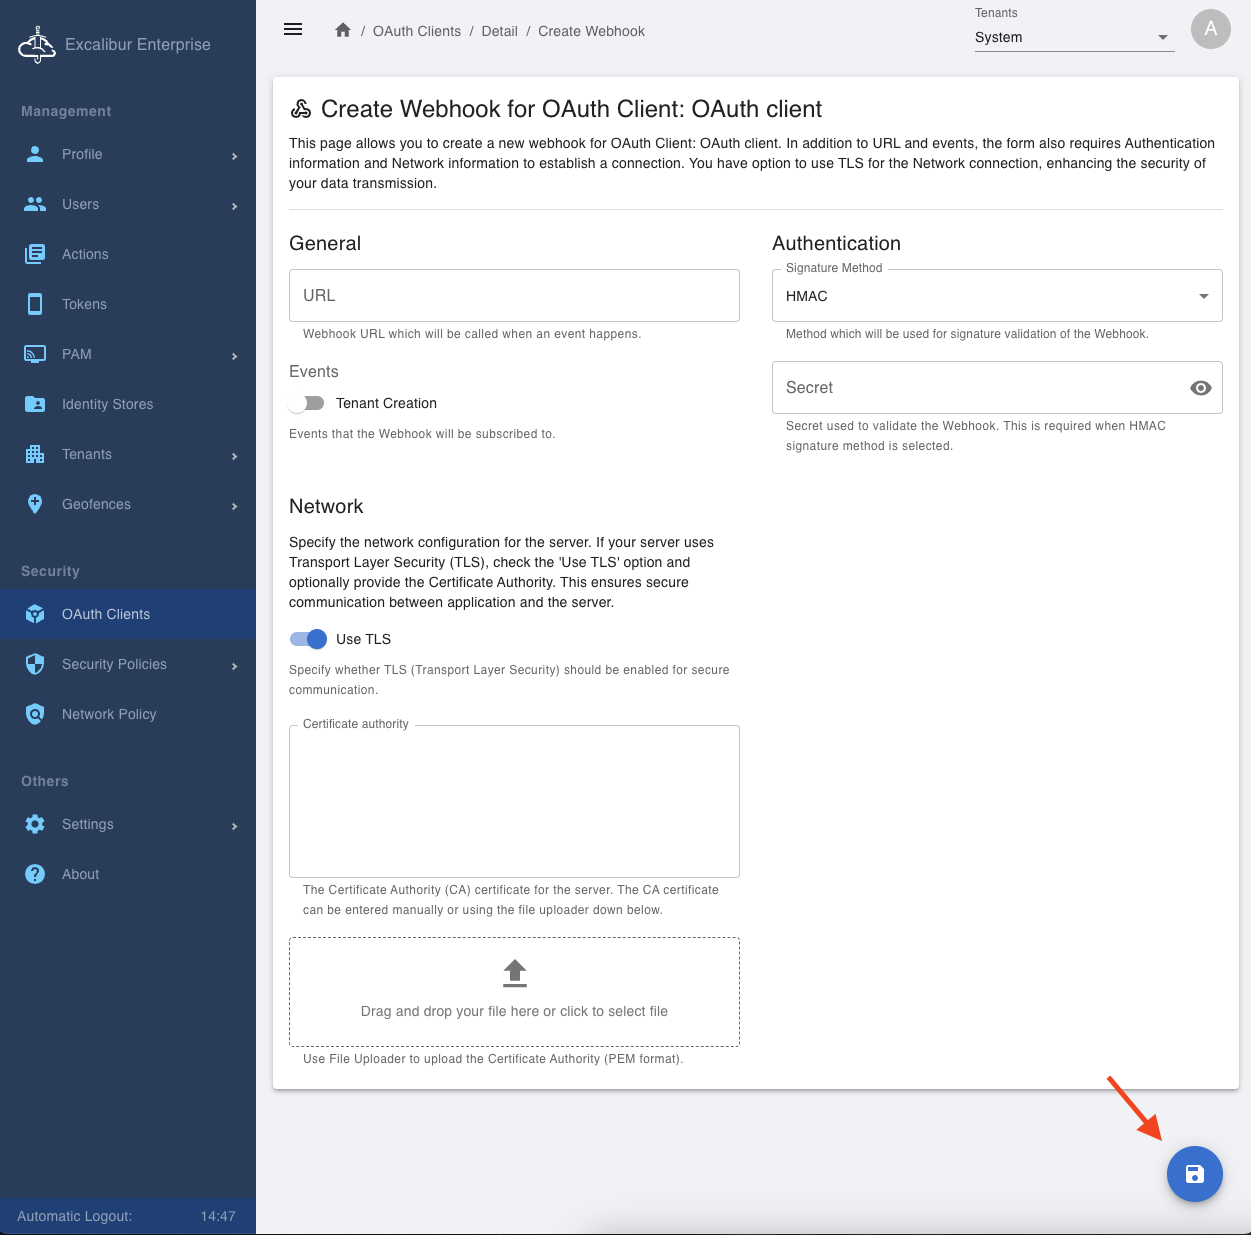Open the hamburger navigation menu

[x=293, y=30]
